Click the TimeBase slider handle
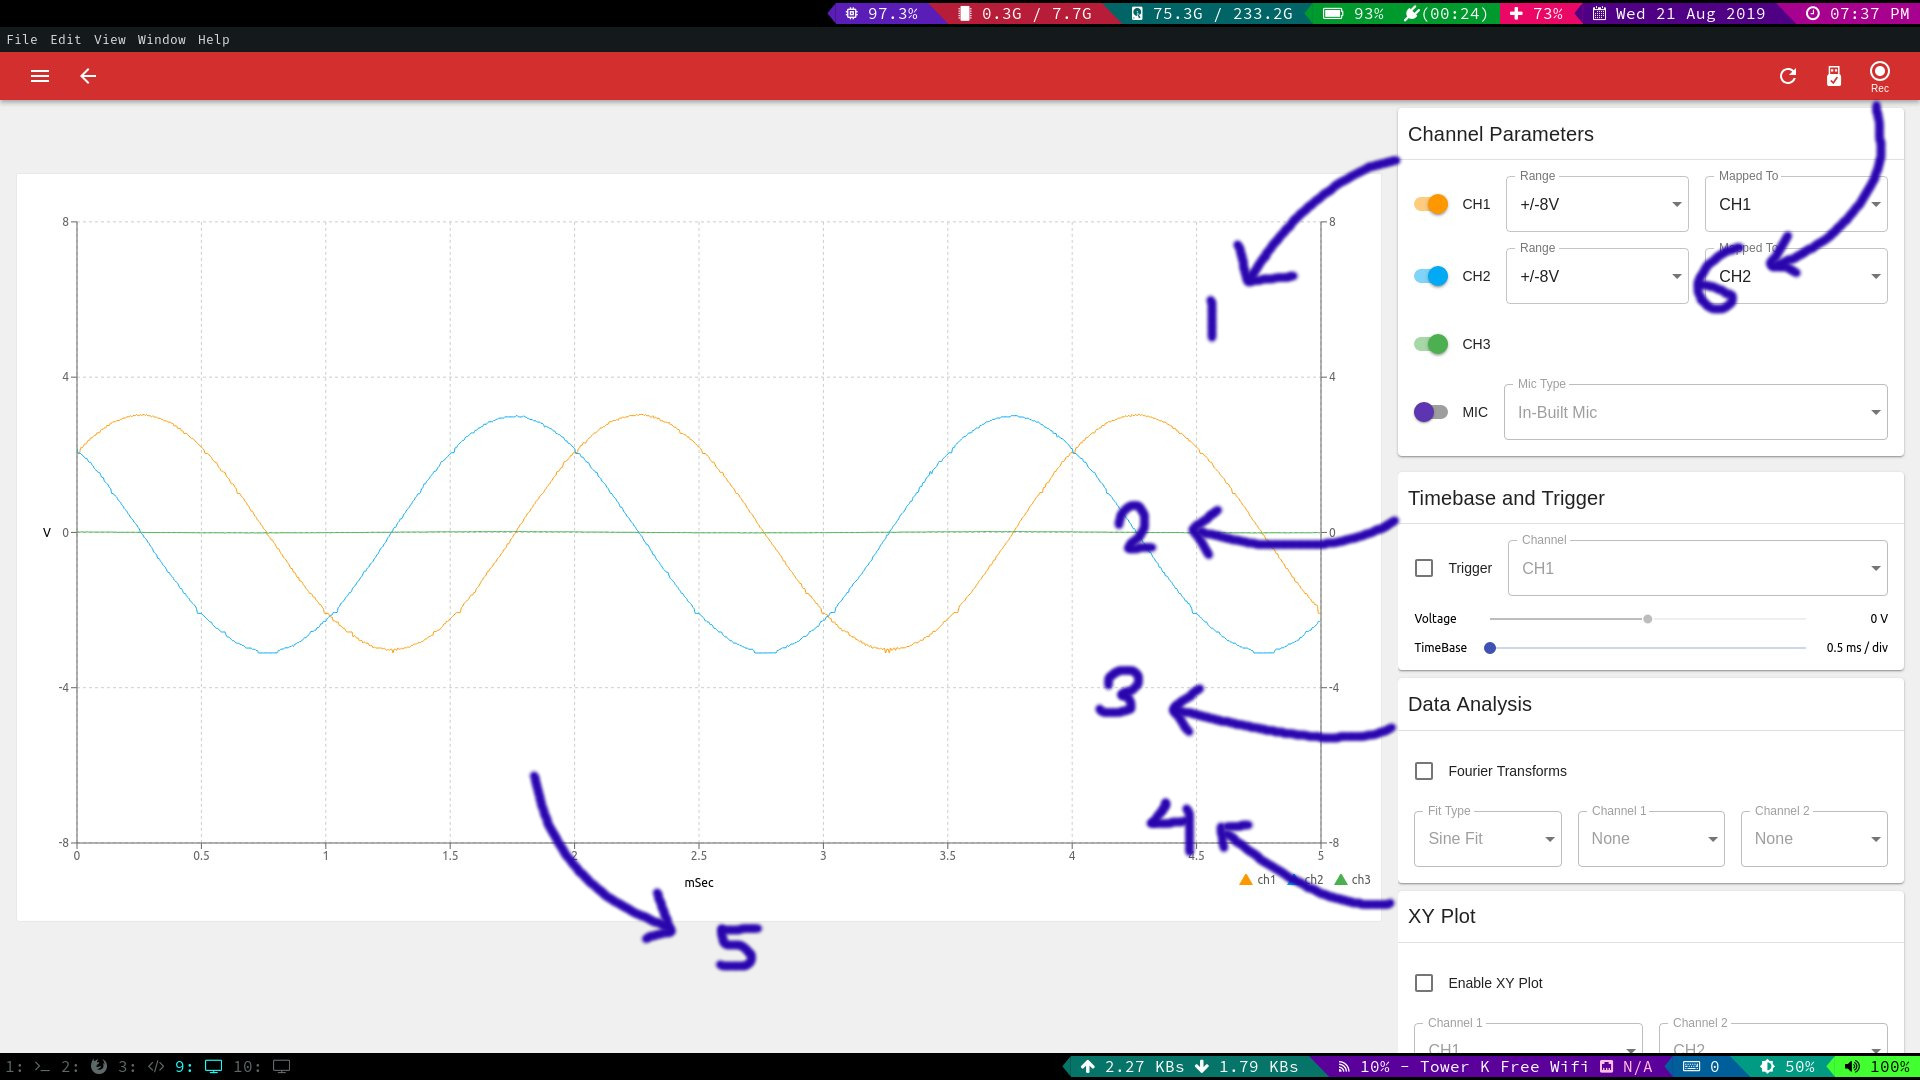Viewport: 1920px width, 1080px height. coord(1490,648)
